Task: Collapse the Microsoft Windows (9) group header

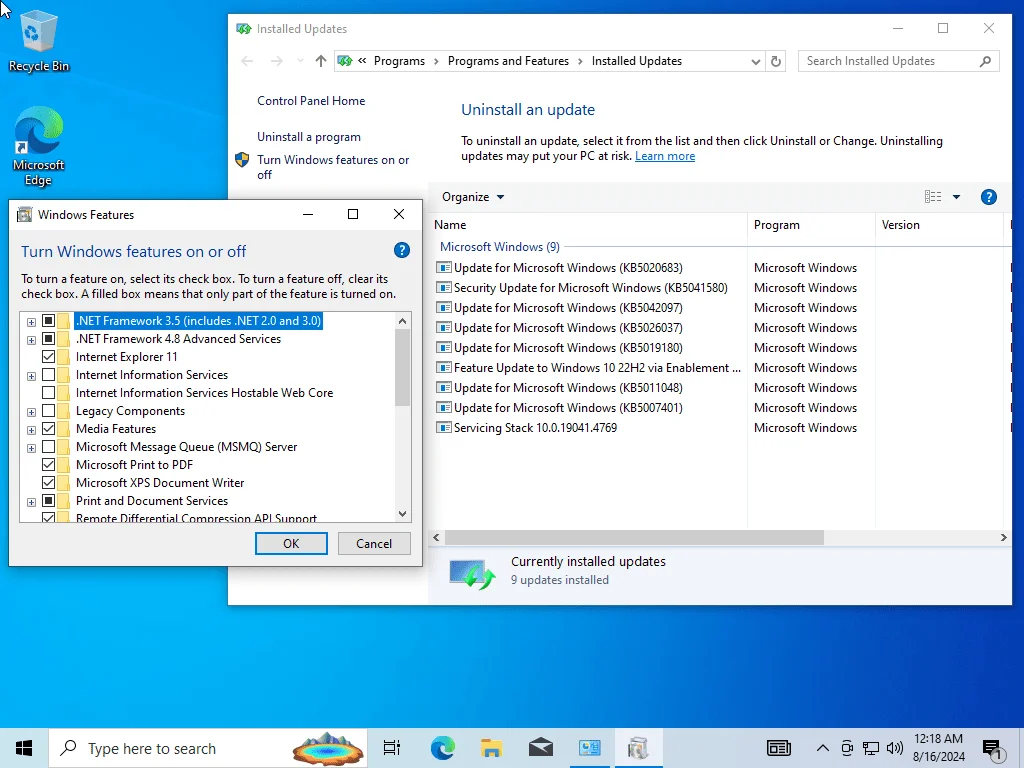Action: pyautogui.click(x=500, y=247)
